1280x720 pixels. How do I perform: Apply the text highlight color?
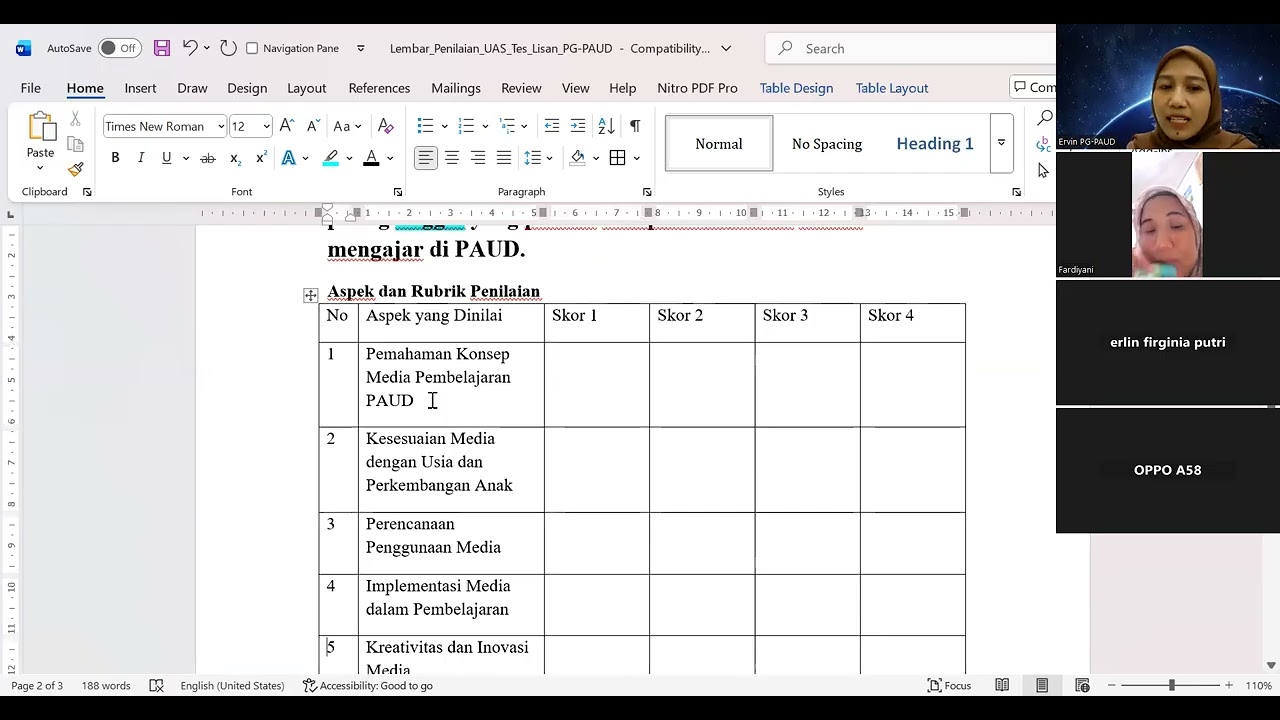click(x=331, y=158)
